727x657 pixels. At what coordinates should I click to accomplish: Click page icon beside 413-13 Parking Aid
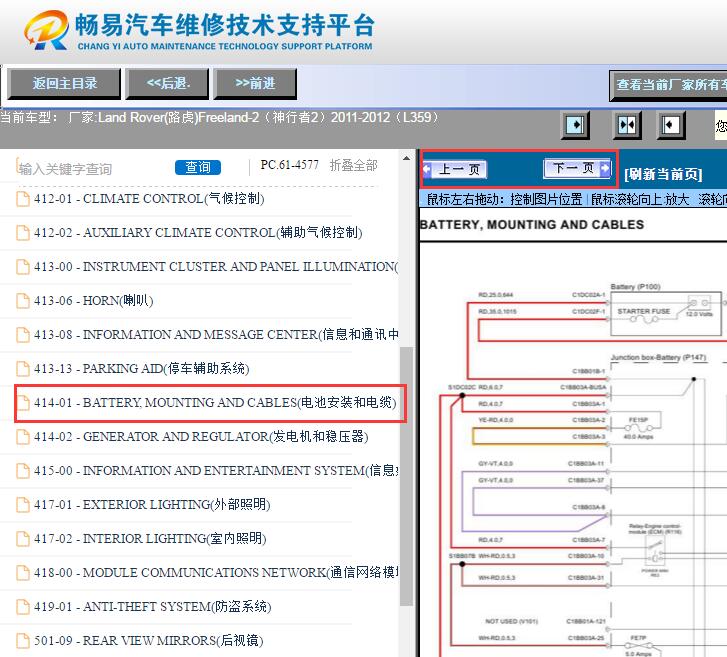23,369
